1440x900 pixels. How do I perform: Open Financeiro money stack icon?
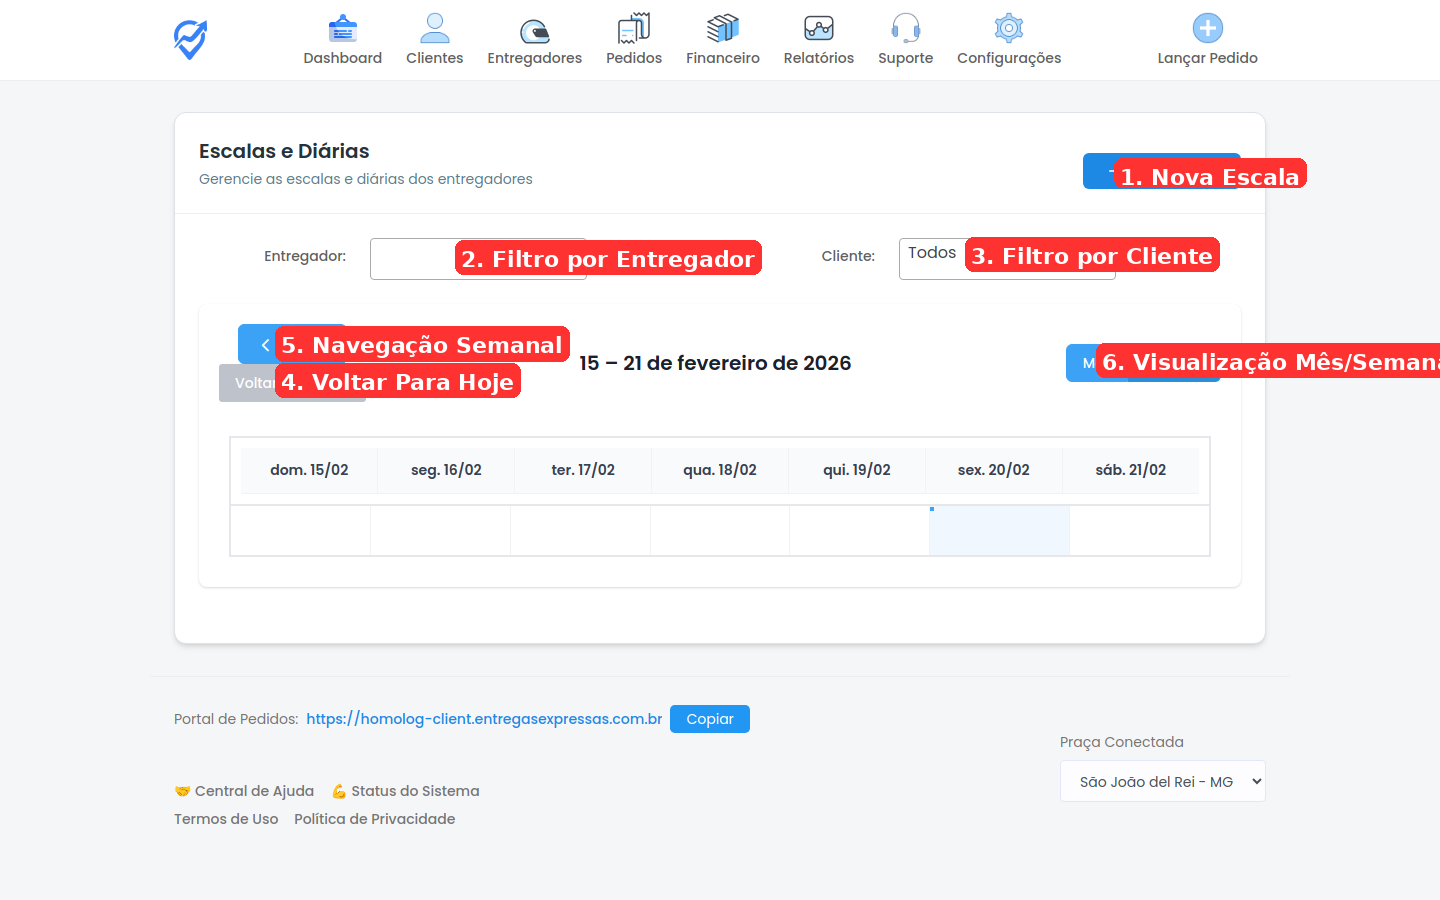point(722,29)
